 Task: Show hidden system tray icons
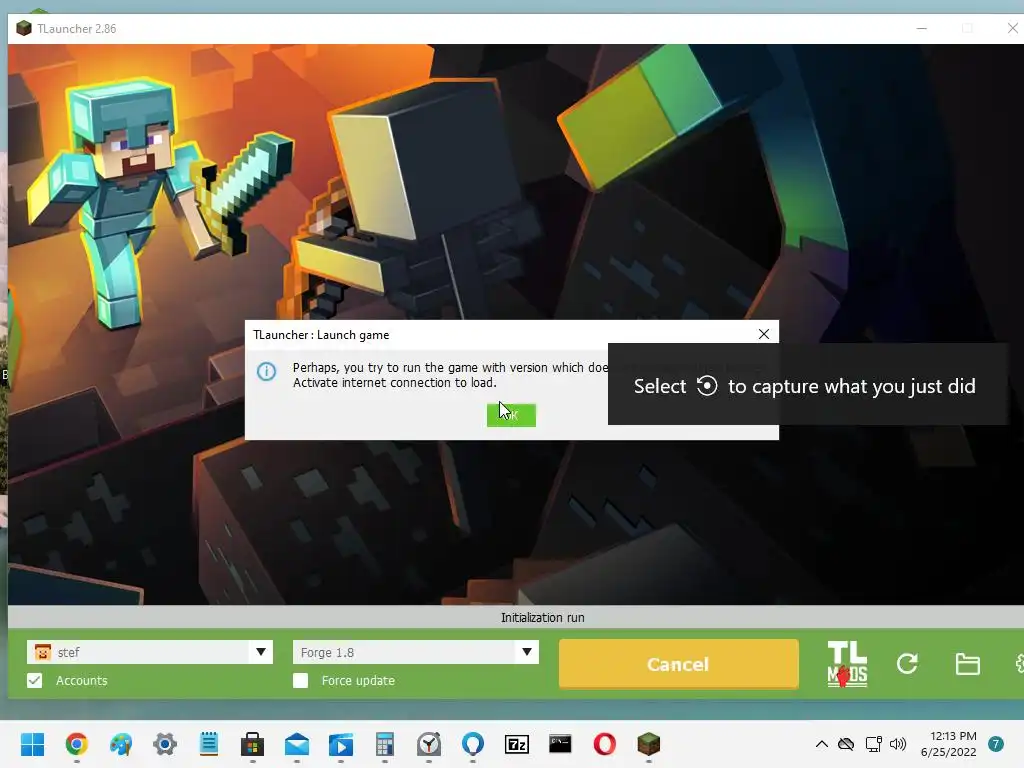tap(822, 744)
